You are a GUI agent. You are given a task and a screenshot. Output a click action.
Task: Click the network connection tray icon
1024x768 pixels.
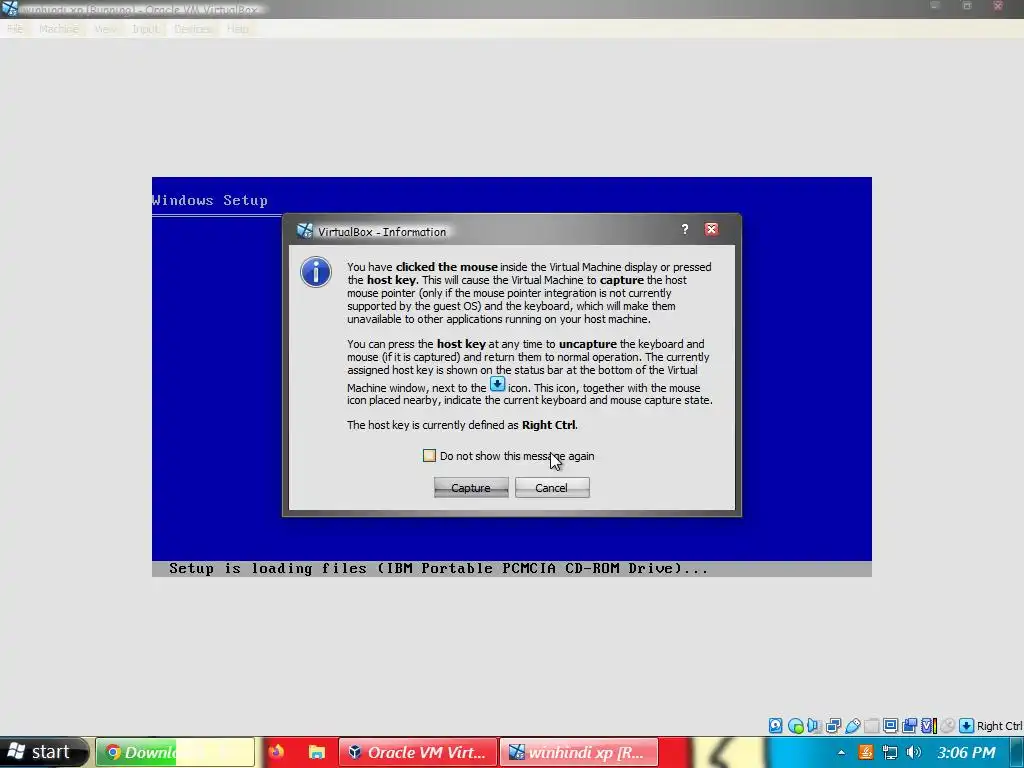tap(889, 752)
